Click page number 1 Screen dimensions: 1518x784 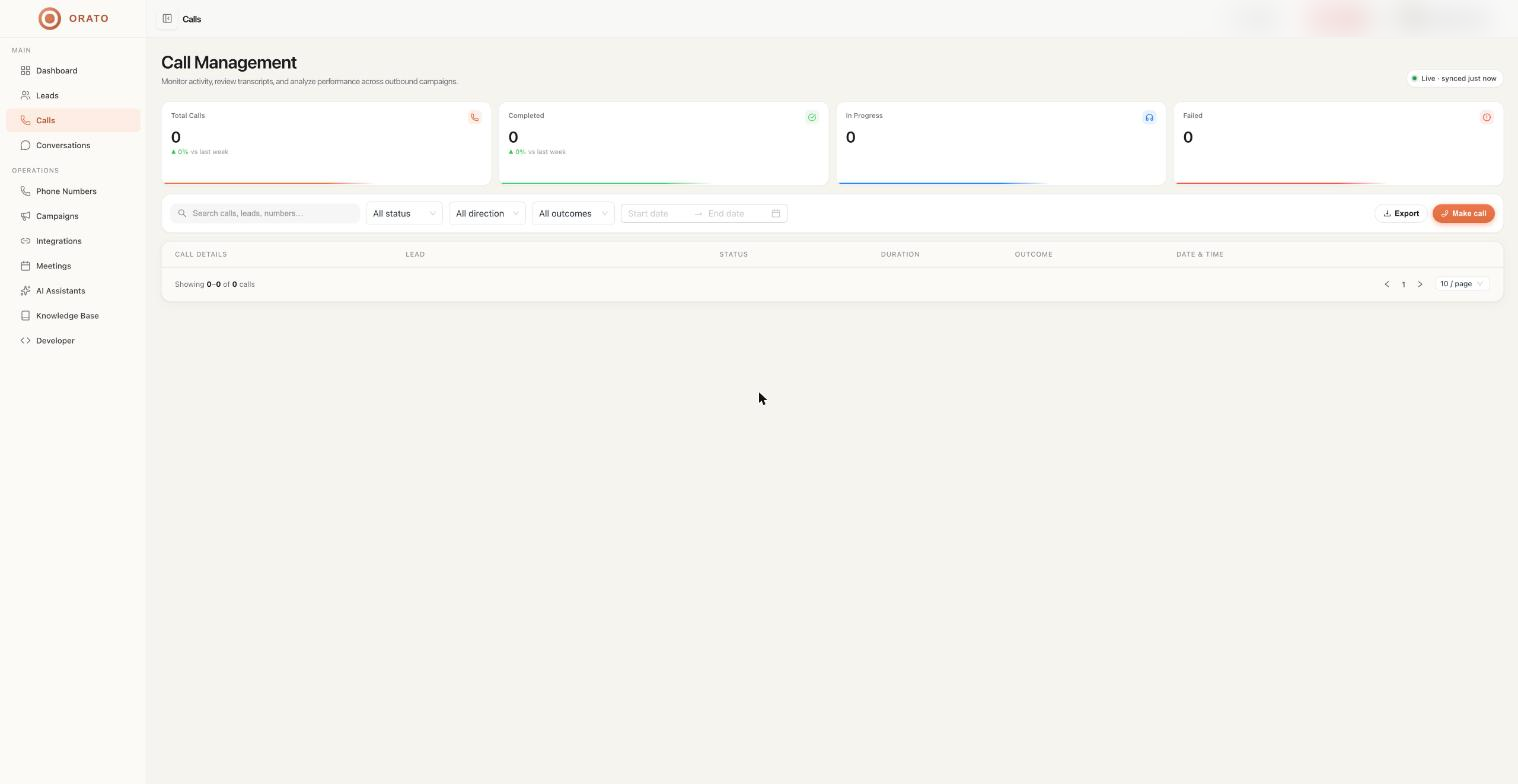1403,284
